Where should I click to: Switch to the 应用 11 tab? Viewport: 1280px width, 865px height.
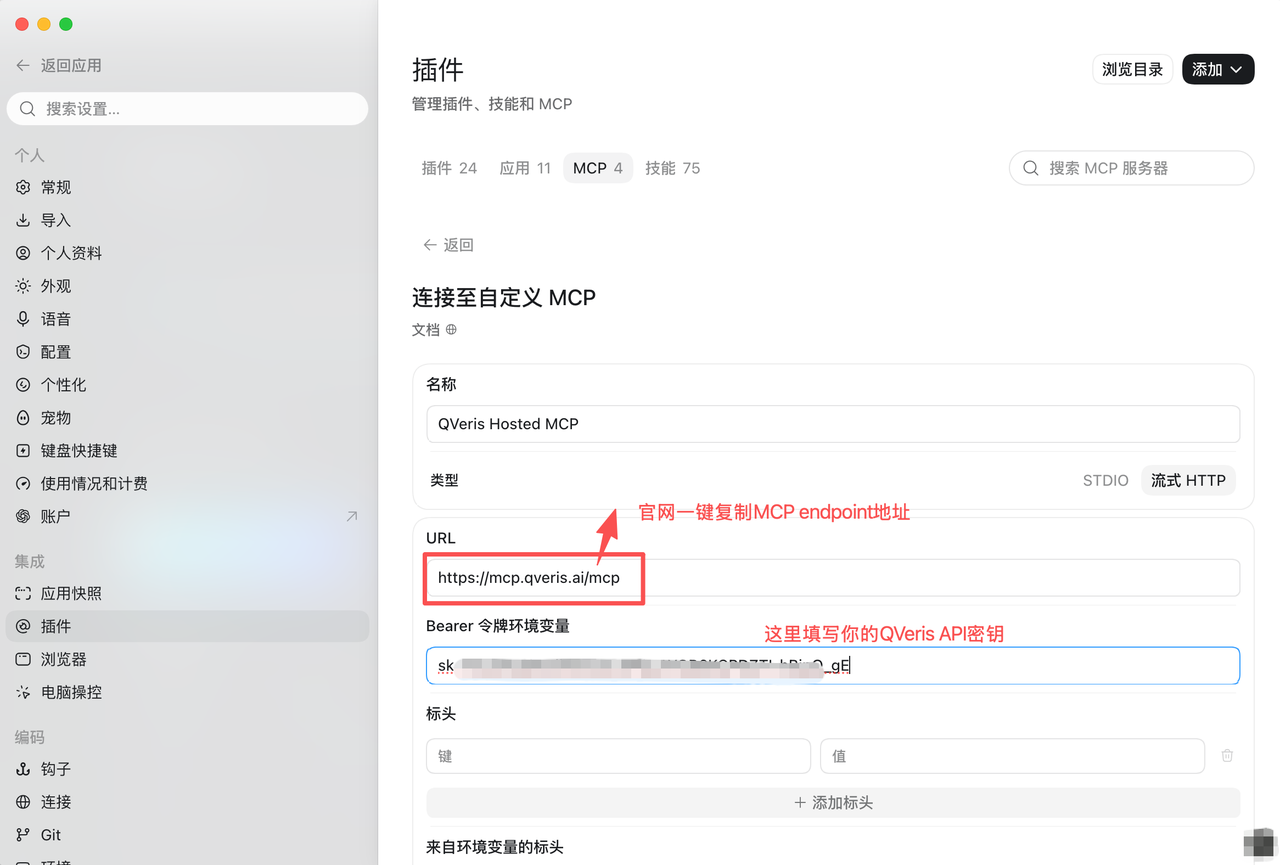[x=525, y=168]
